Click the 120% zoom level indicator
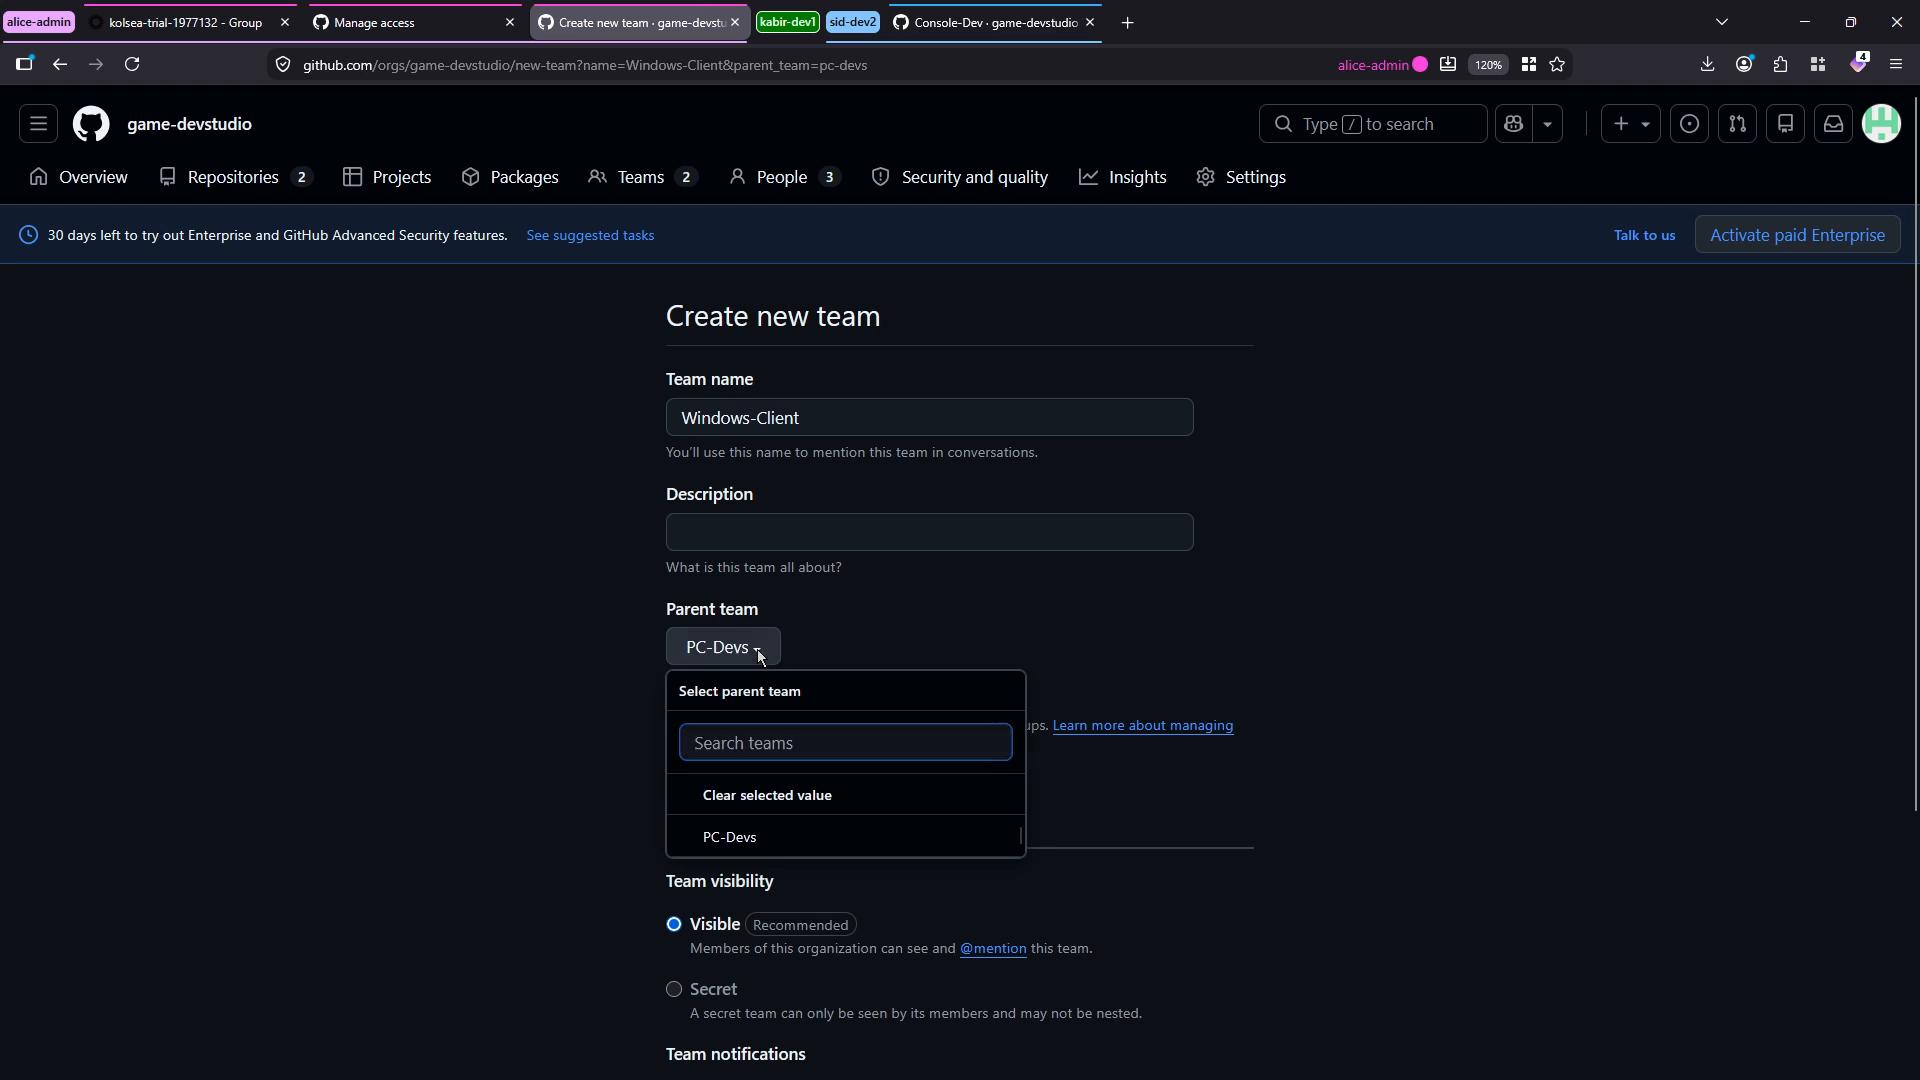The image size is (1920, 1080). tap(1488, 65)
